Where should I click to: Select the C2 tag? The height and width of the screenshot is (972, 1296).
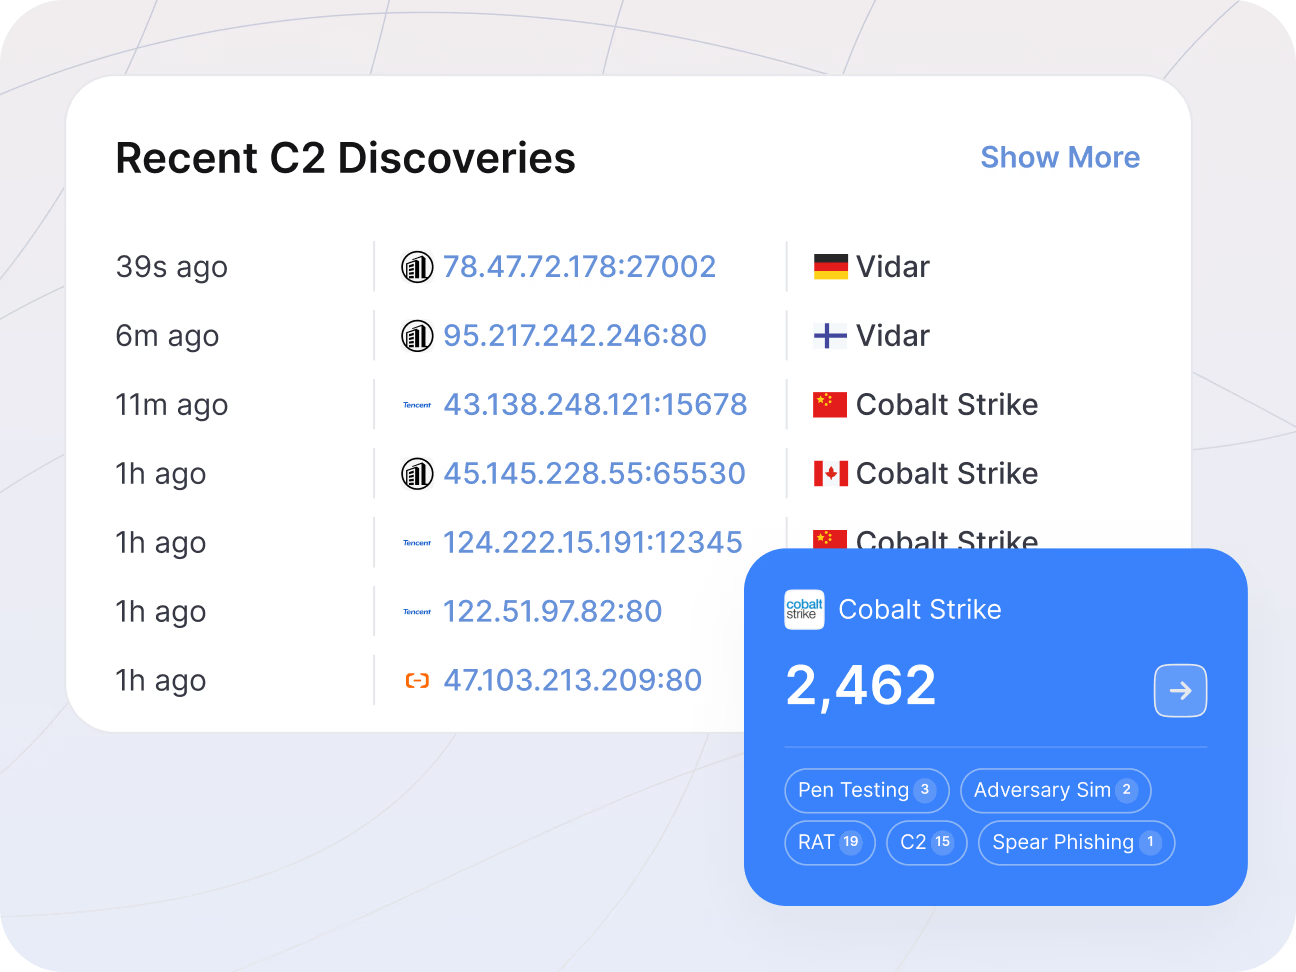(x=927, y=842)
